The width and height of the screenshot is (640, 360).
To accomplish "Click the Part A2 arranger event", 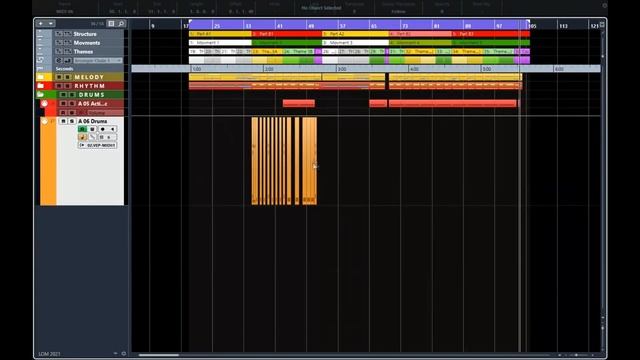I will click(355, 34).
